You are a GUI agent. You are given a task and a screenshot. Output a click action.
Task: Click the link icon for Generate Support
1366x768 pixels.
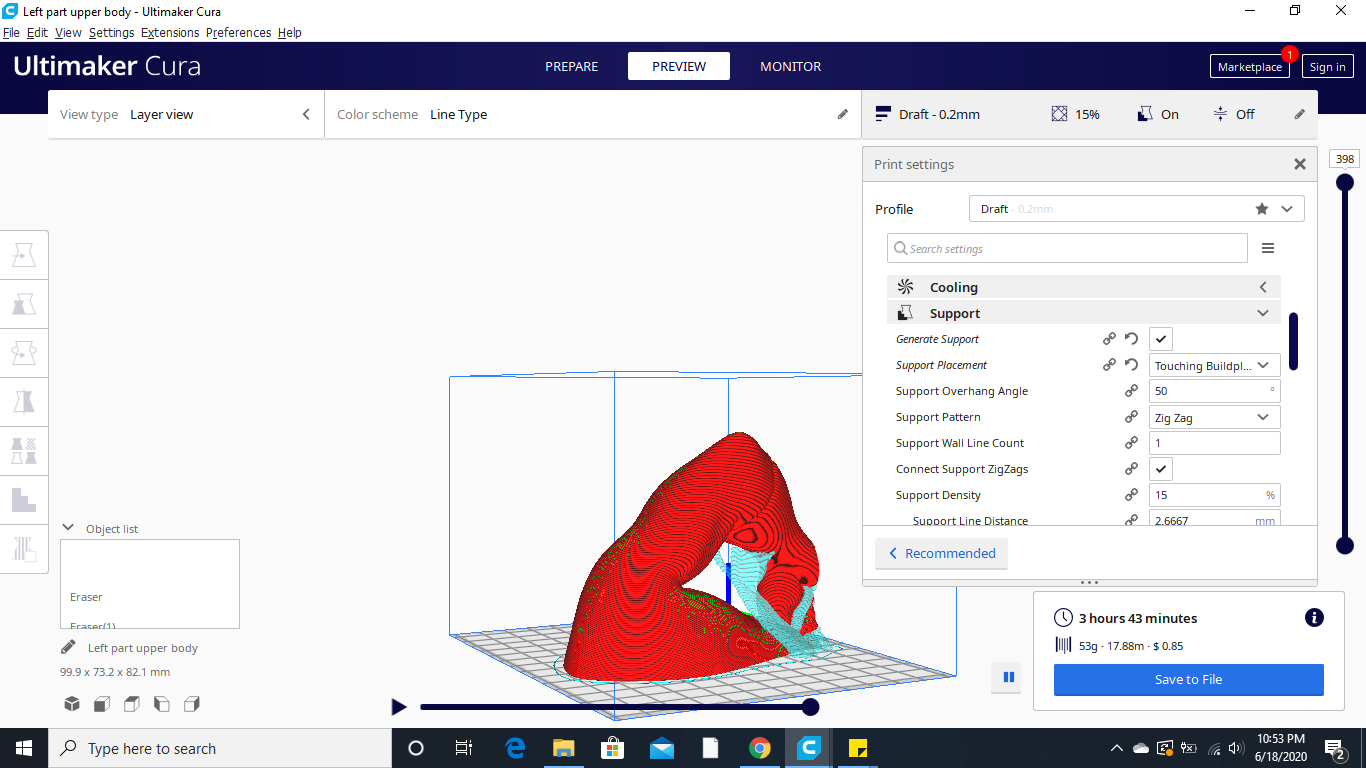click(x=1109, y=339)
